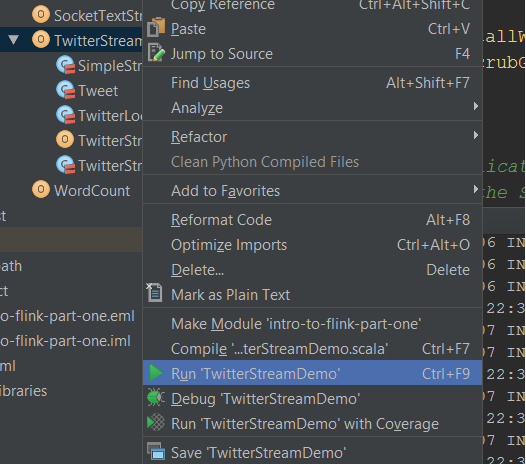Click the WordCount object icon
Viewport: 526px width, 464px height.
click(x=41, y=189)
